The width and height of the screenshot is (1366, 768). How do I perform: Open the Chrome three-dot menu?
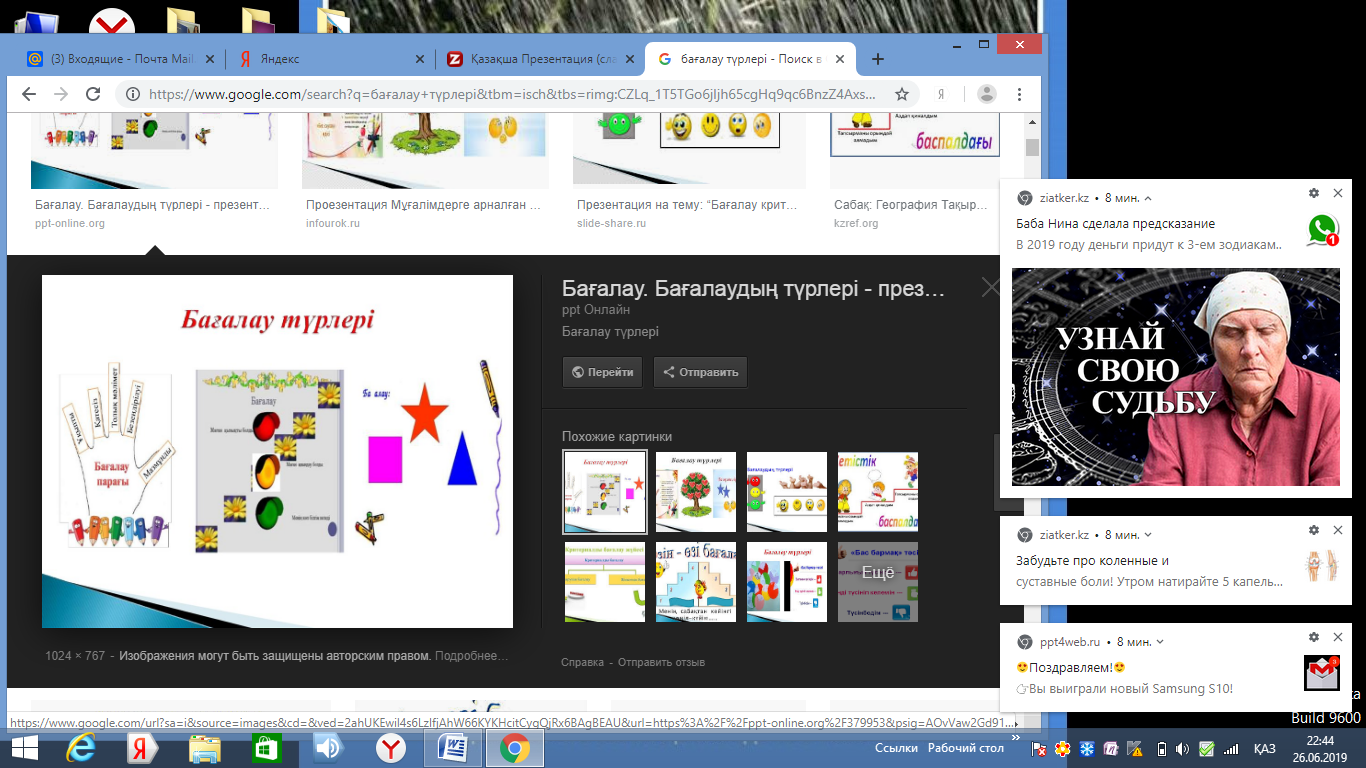pos(1019,94)
